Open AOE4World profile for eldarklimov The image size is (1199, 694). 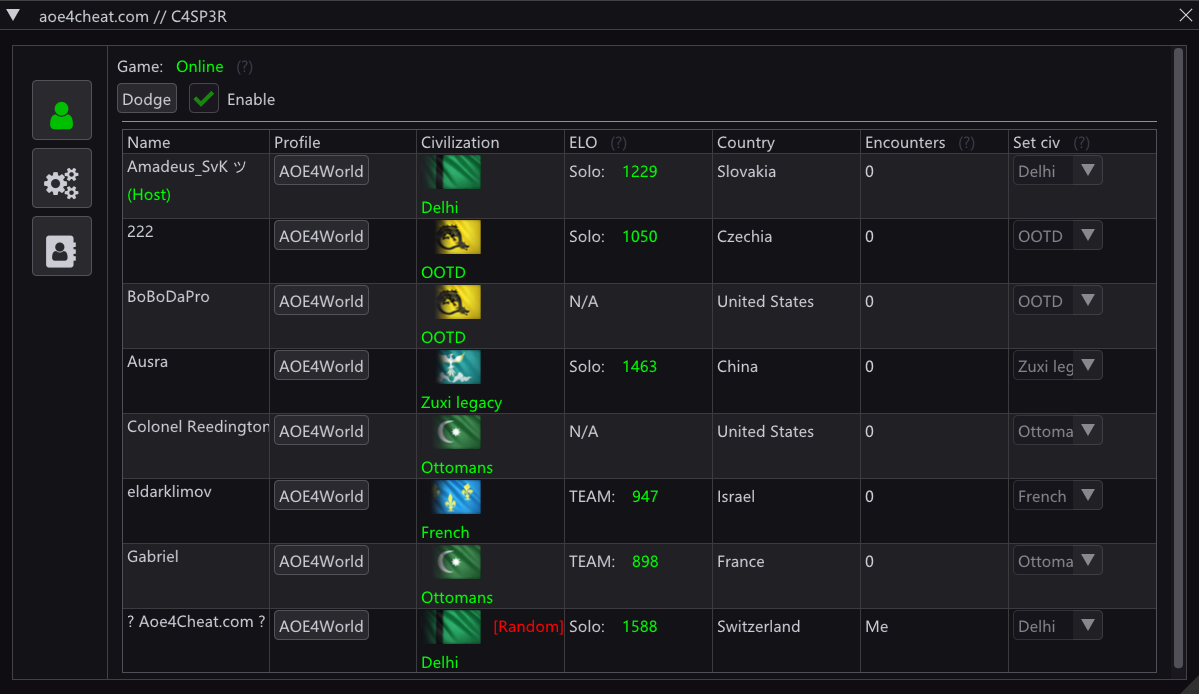click(x=321, y=496)
